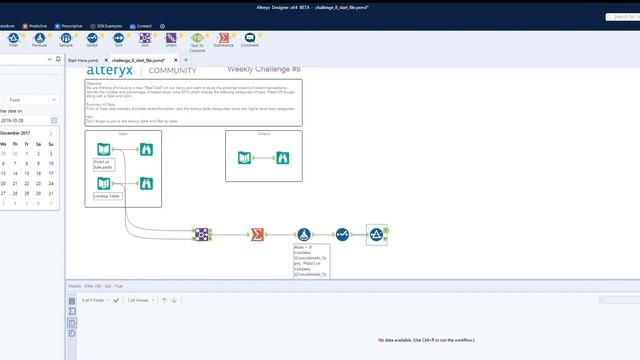The width and height of the screenshot is (640, 360).
Task: Click the down arrow in the results toolbar
Action: point(174,300)
